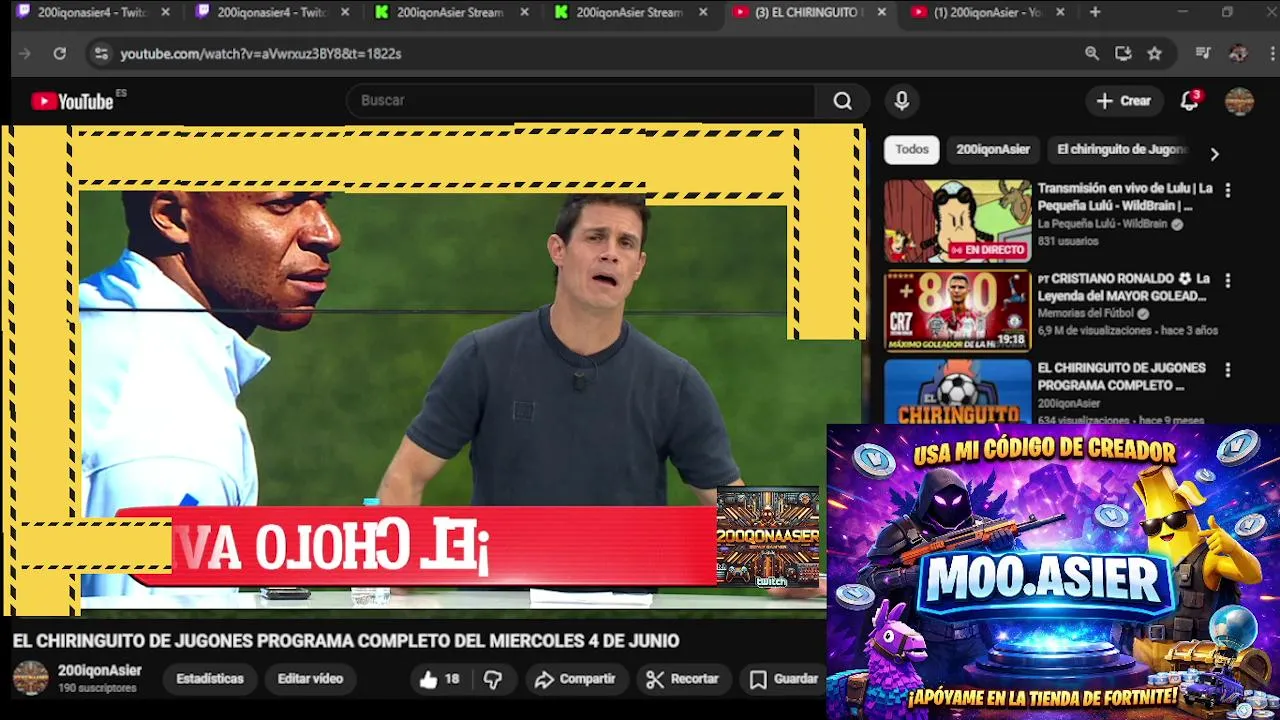Screen dimensions: 1280x720
Task: Open options for the Cristiano Ronaldo video
Action: tap(1228, 281)
